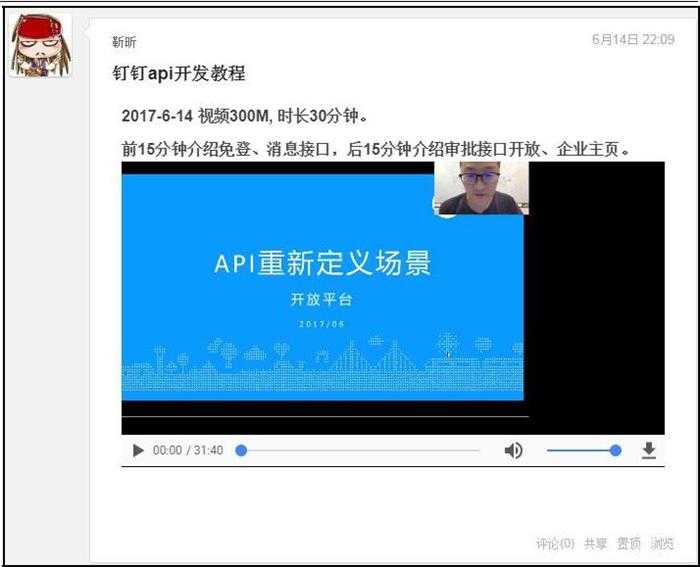The height and width of the screenshot is (567, 700).
Task: Mute audio with the speaker icon
Action: tap(513, 450)
